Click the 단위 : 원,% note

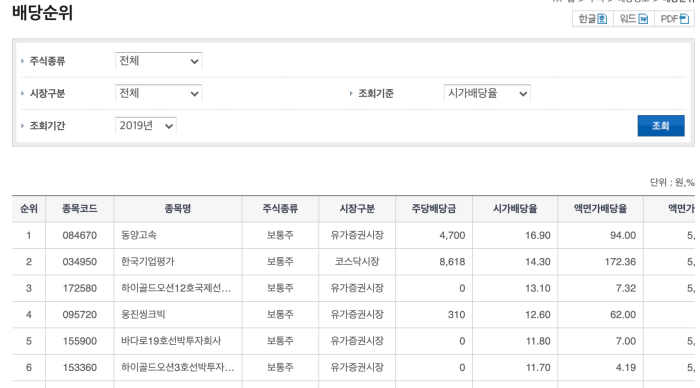672,182
